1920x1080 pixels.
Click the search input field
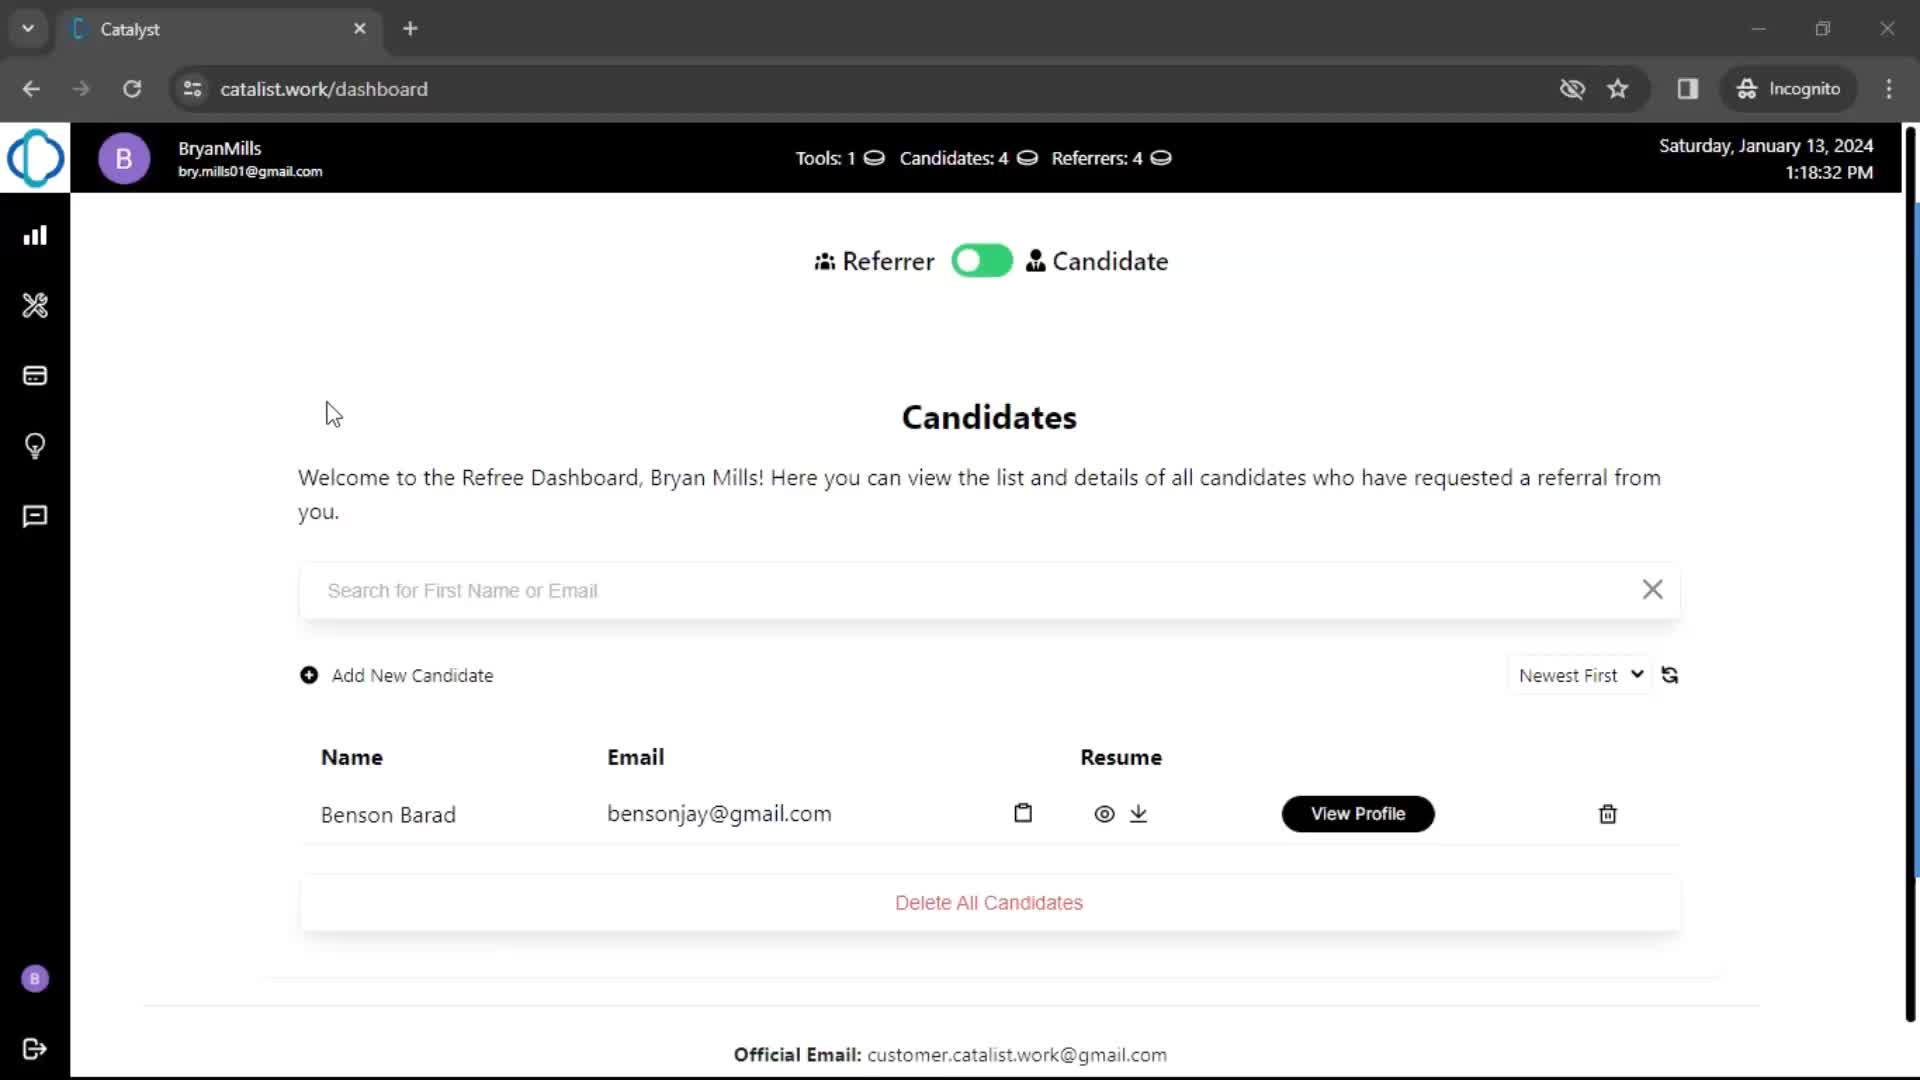click(x=988, y=589)
